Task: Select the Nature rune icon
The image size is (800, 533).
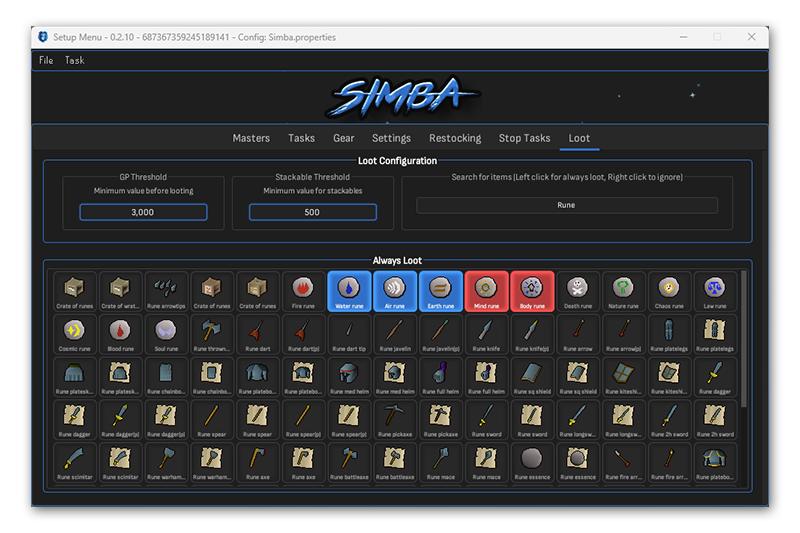Action: (624, 291)
